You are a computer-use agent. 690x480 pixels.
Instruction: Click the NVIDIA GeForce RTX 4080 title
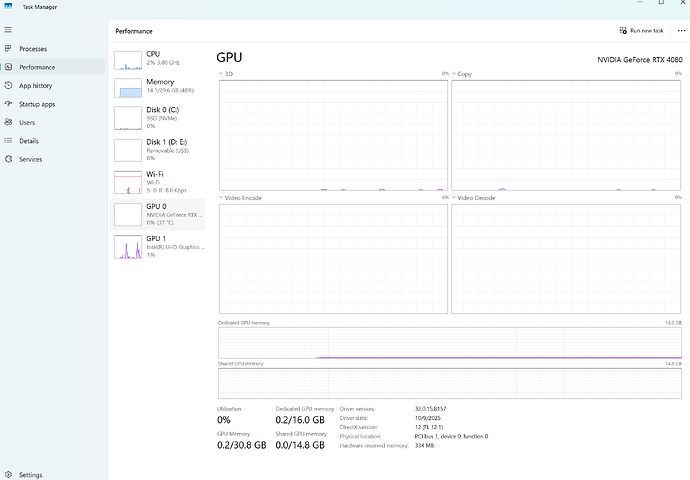[x=640, y=60]
